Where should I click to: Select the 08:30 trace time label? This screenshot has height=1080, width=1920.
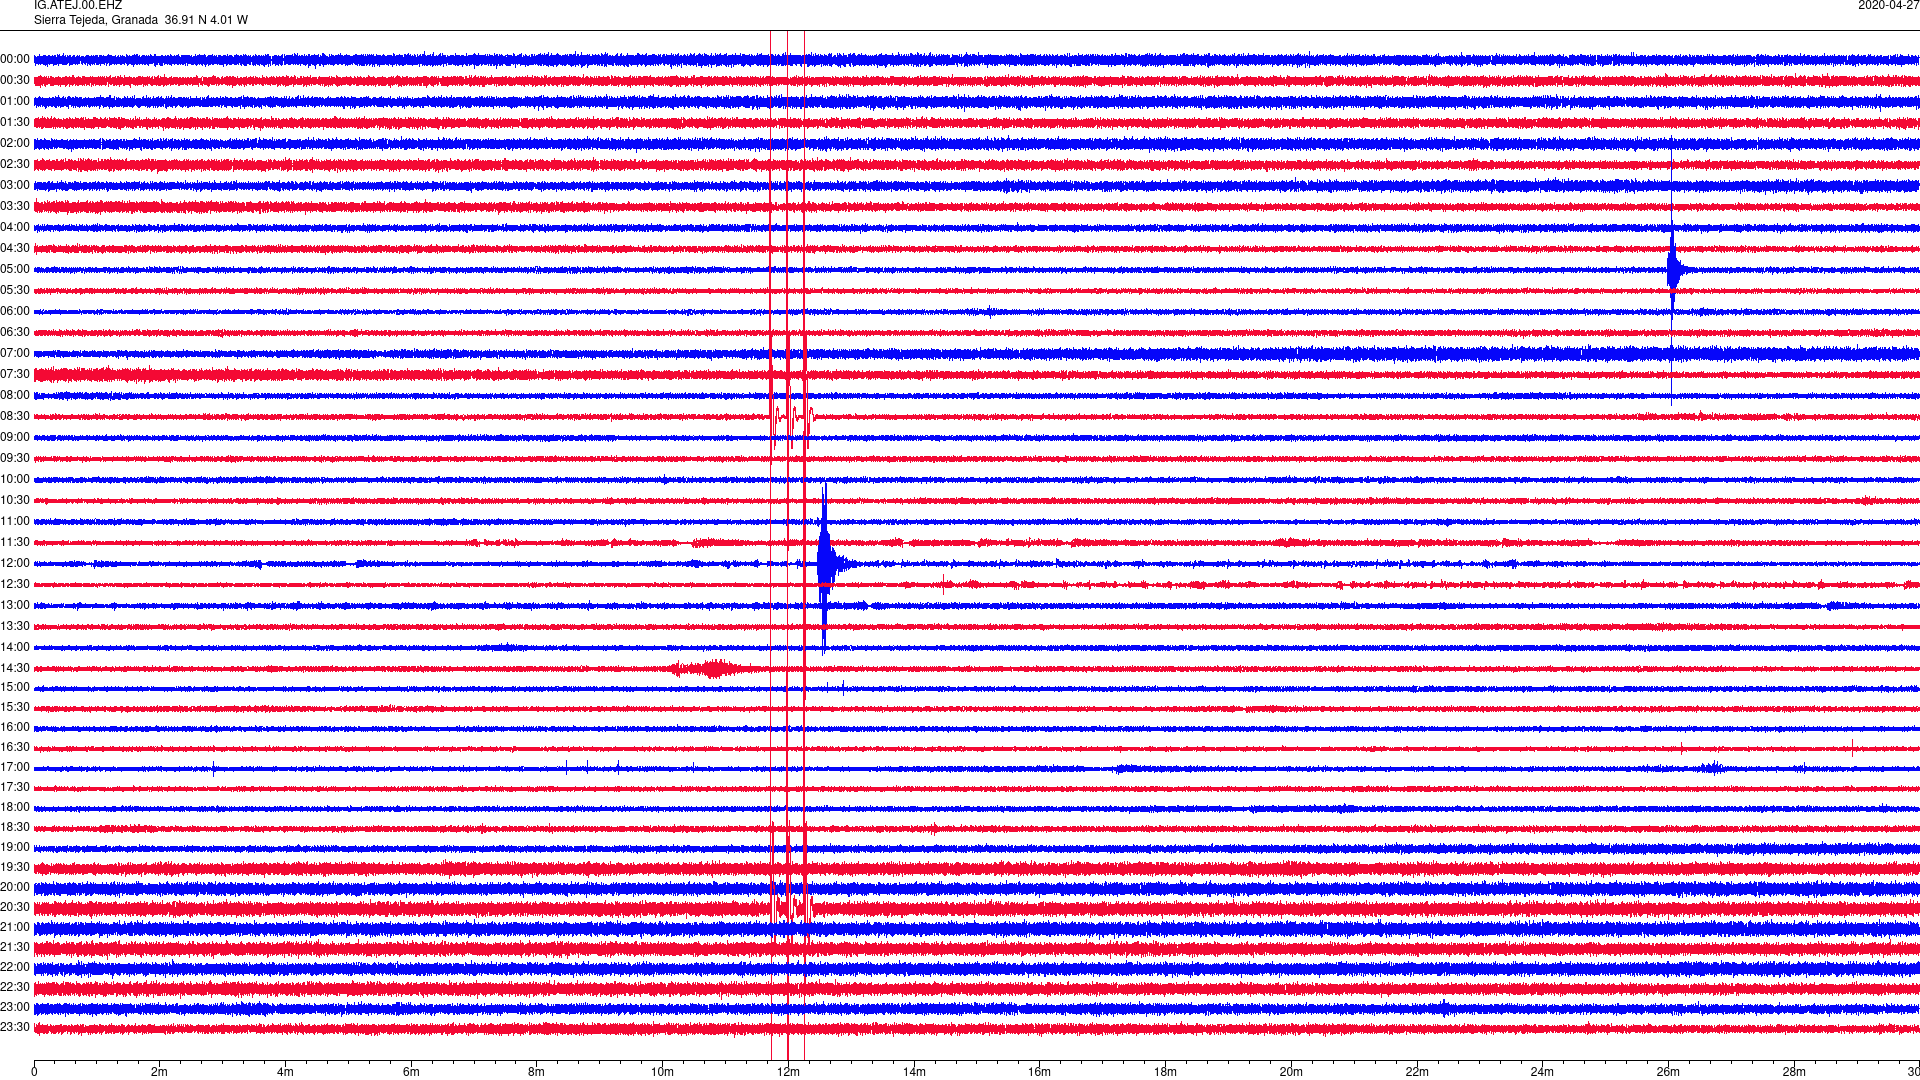[15, 417]
